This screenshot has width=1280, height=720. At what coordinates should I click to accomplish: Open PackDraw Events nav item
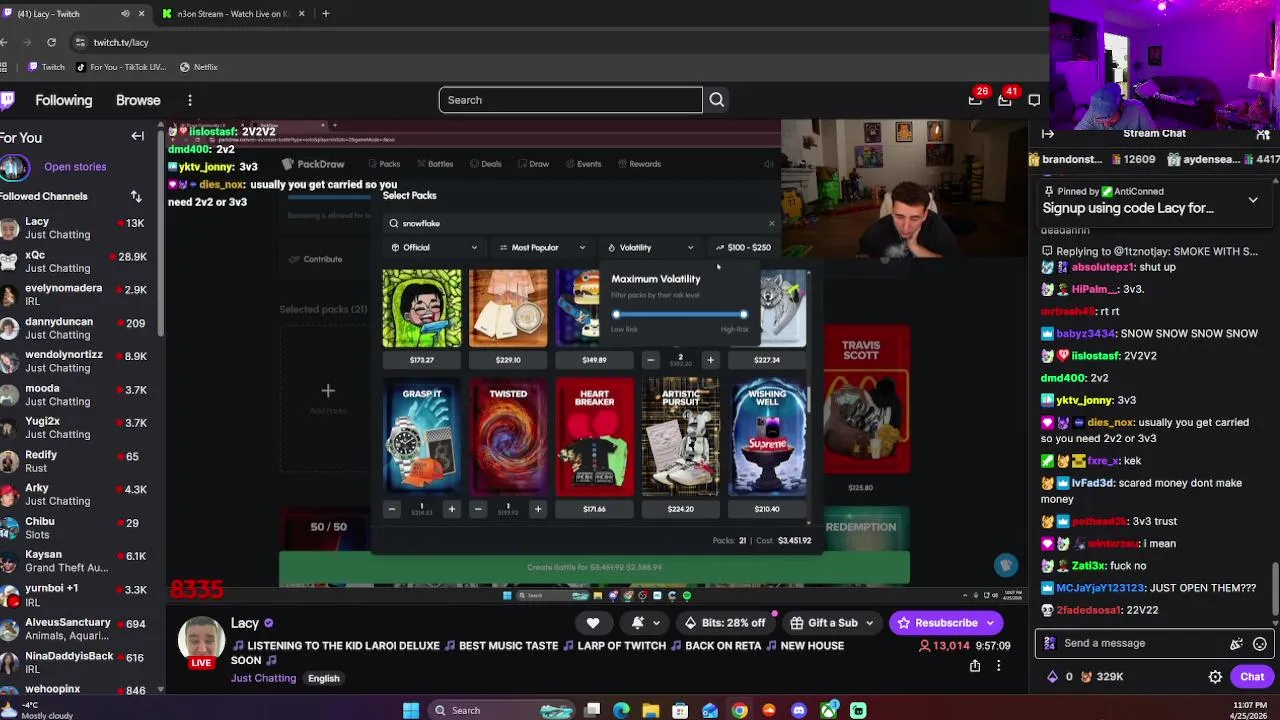tap(583, 164)
